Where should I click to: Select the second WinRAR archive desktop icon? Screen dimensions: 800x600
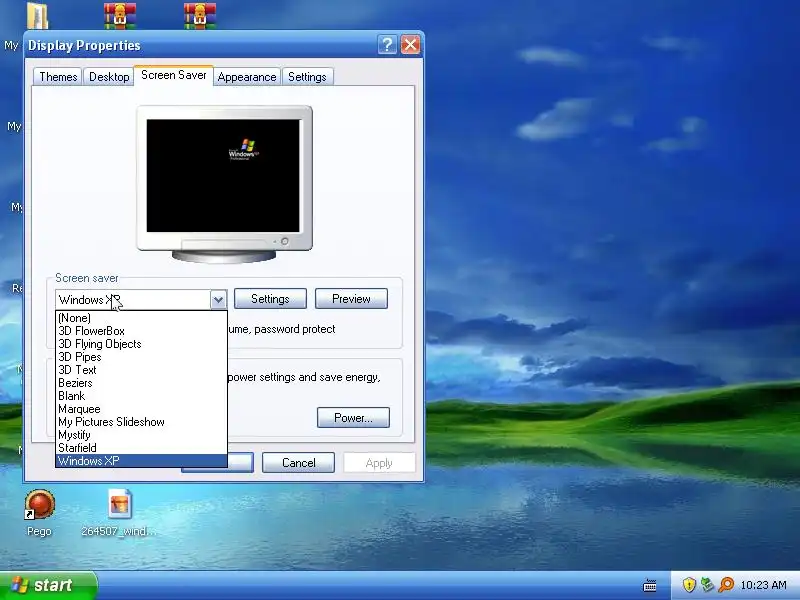point(199,15)
